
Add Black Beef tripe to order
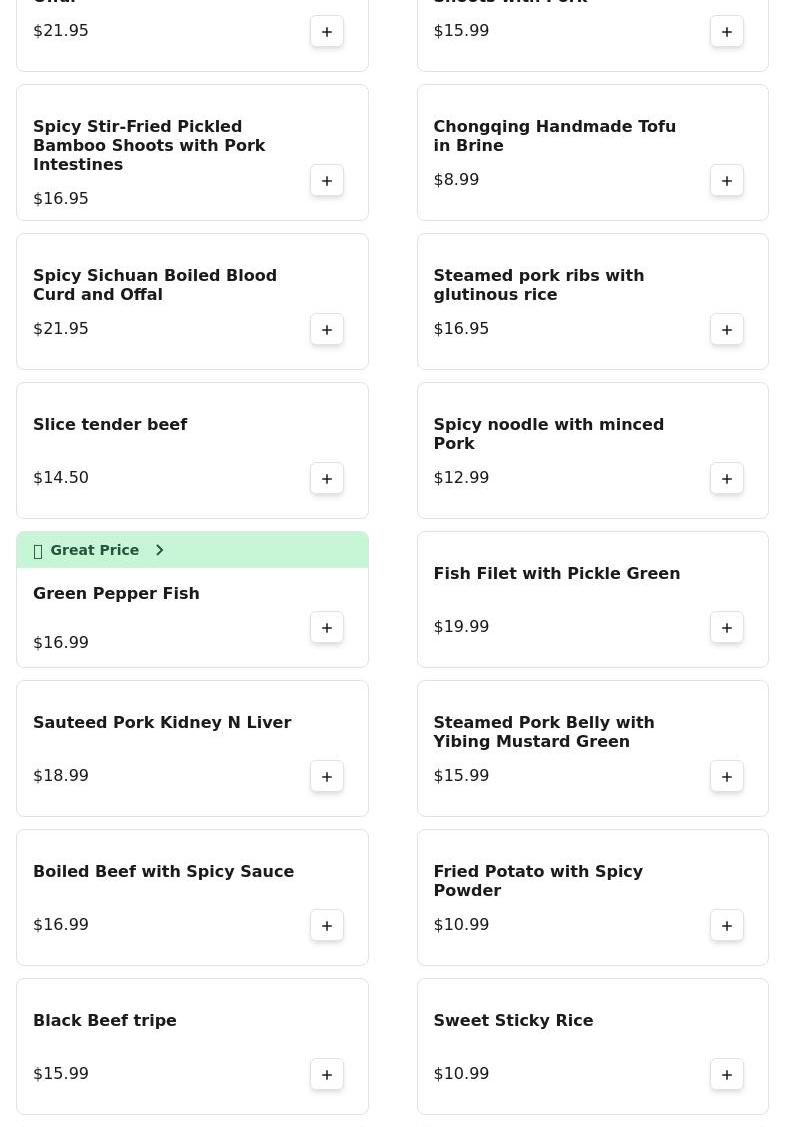327,1075
